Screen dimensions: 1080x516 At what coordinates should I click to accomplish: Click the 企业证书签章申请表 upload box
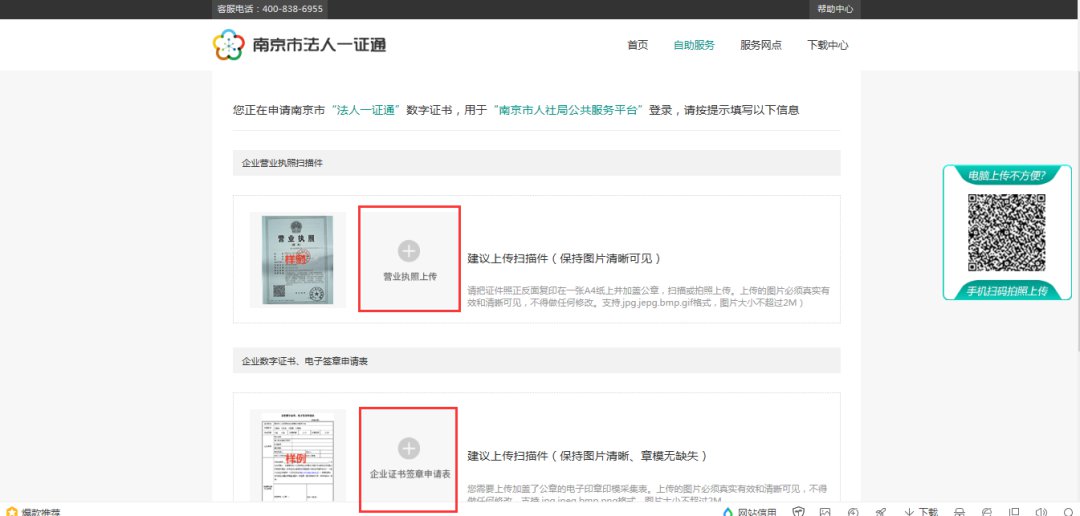(409, 458)
